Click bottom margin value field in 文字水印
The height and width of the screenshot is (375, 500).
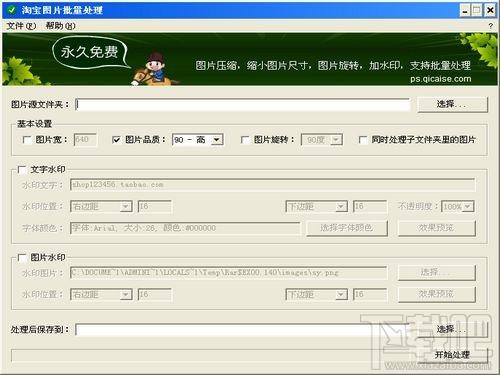[x=370, y=207]
